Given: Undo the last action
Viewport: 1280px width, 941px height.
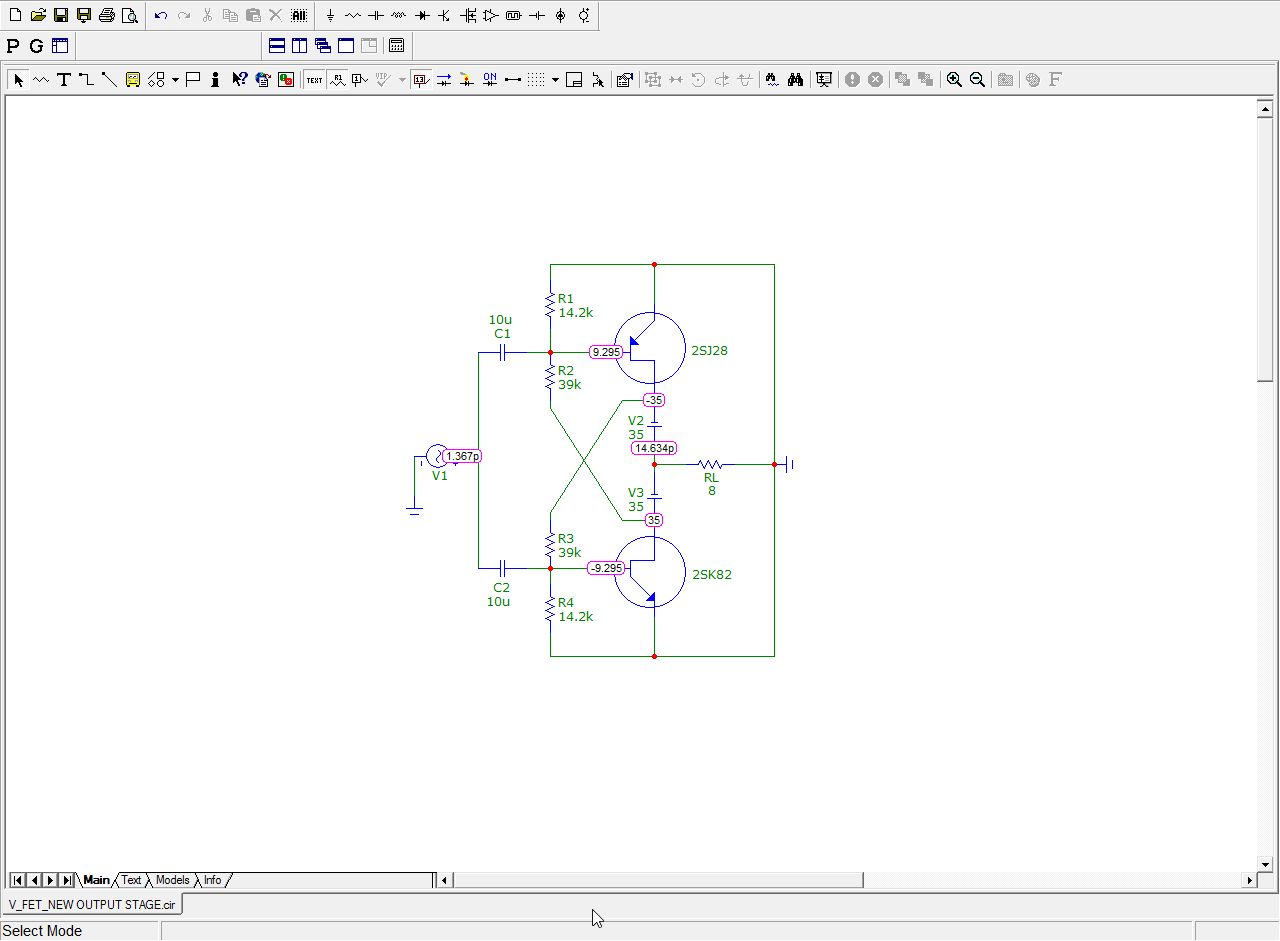Looking at the screenshot, I should tap(161, 15).
